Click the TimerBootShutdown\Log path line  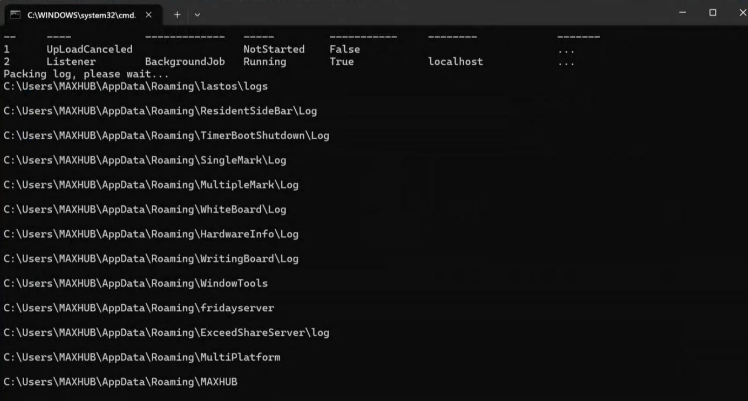pos(166,135)
